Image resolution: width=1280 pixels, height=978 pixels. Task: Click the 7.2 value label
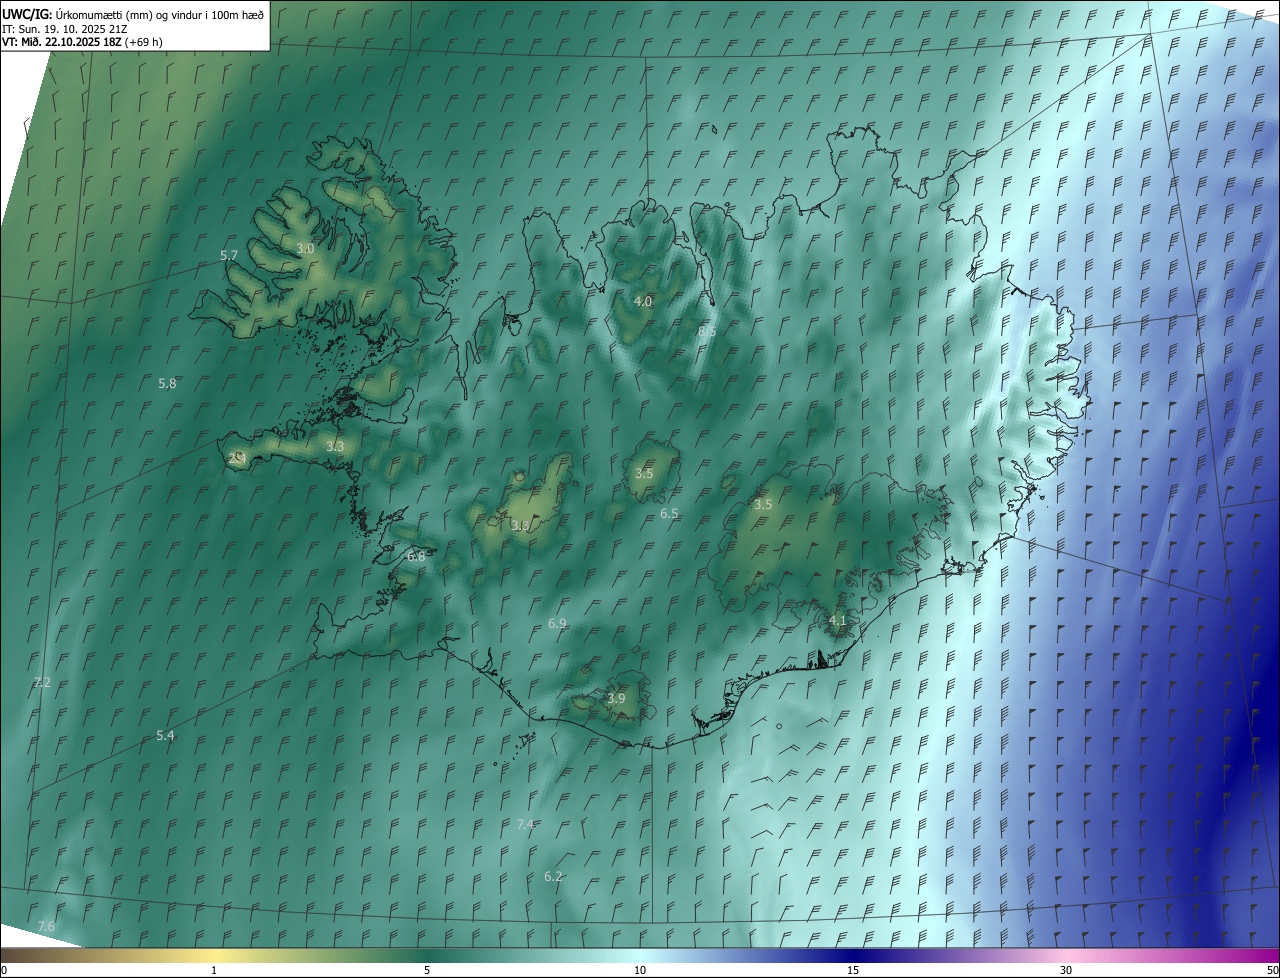[x=42, y=682]
